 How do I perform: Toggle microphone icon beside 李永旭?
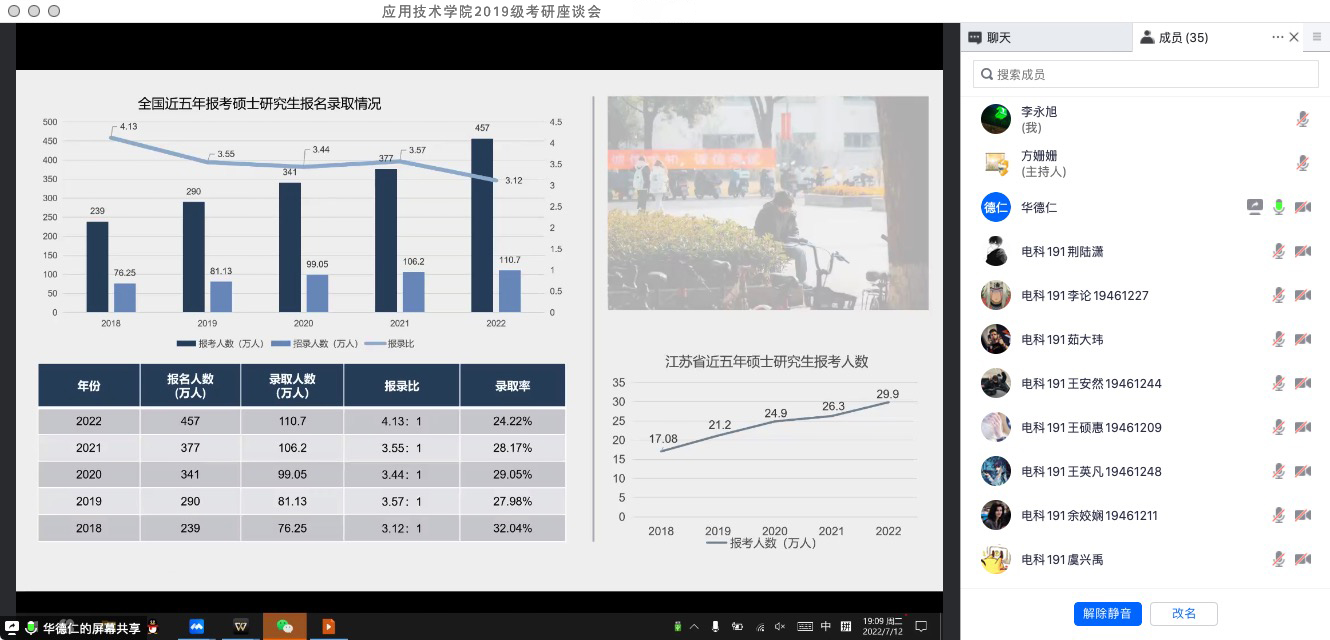pos(1302,120)
